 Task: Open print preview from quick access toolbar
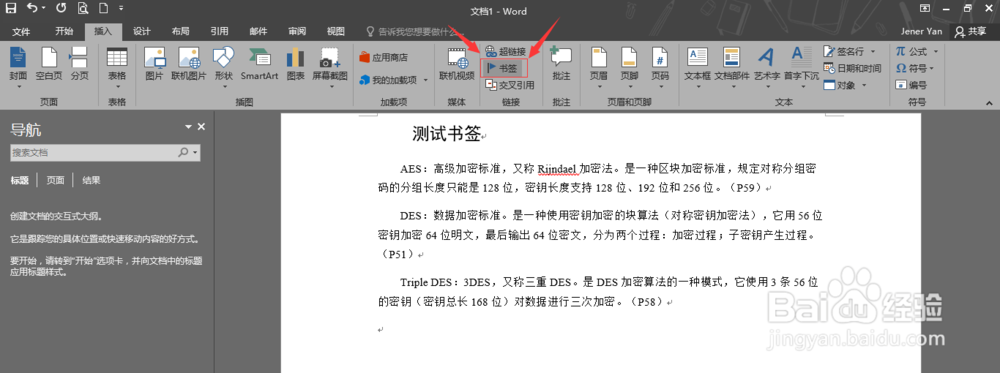[x=83, y=9]
